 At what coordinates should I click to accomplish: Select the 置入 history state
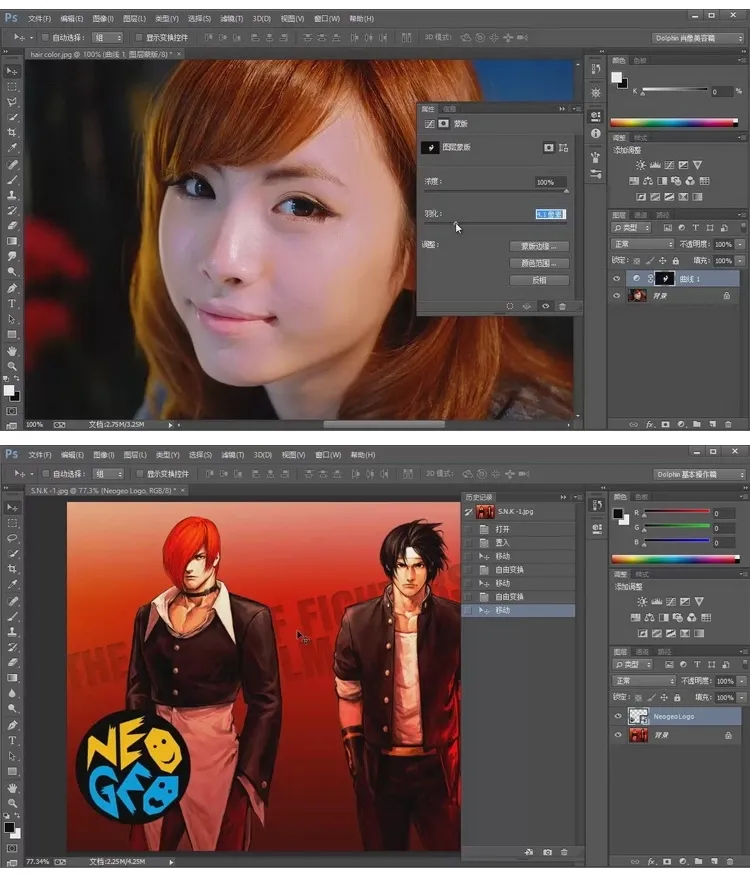coord(519,543)
